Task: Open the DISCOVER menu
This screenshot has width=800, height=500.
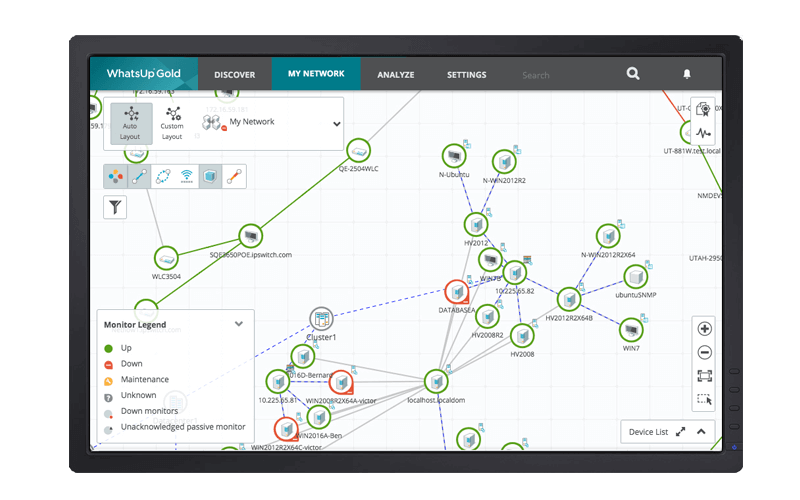Action: coord(234,74)
